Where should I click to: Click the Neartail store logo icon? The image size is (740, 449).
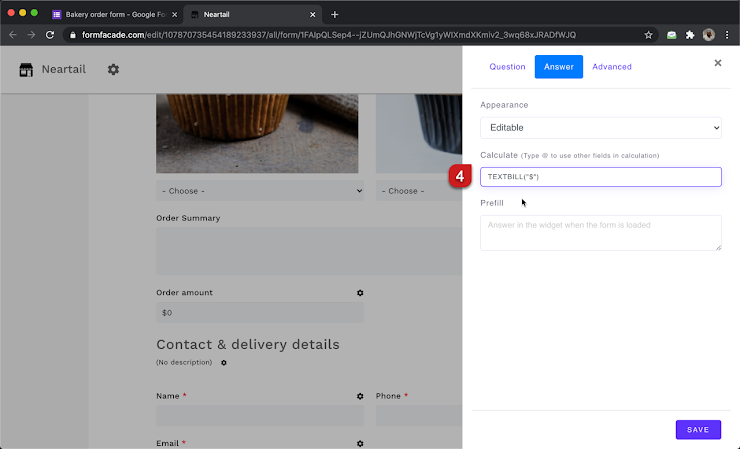[26, 70]
